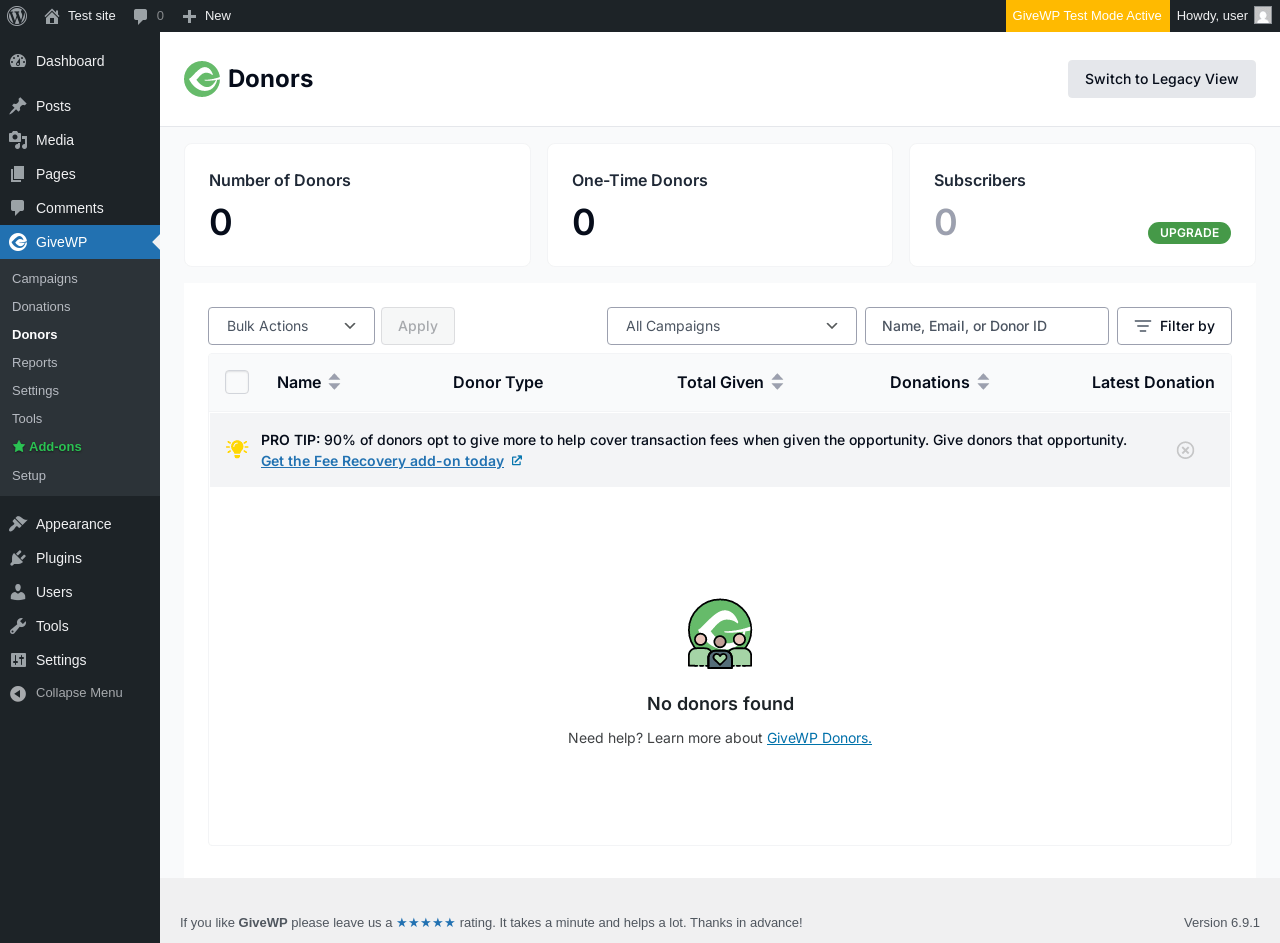Click the Plugins plug icon

tap(18, 558)
